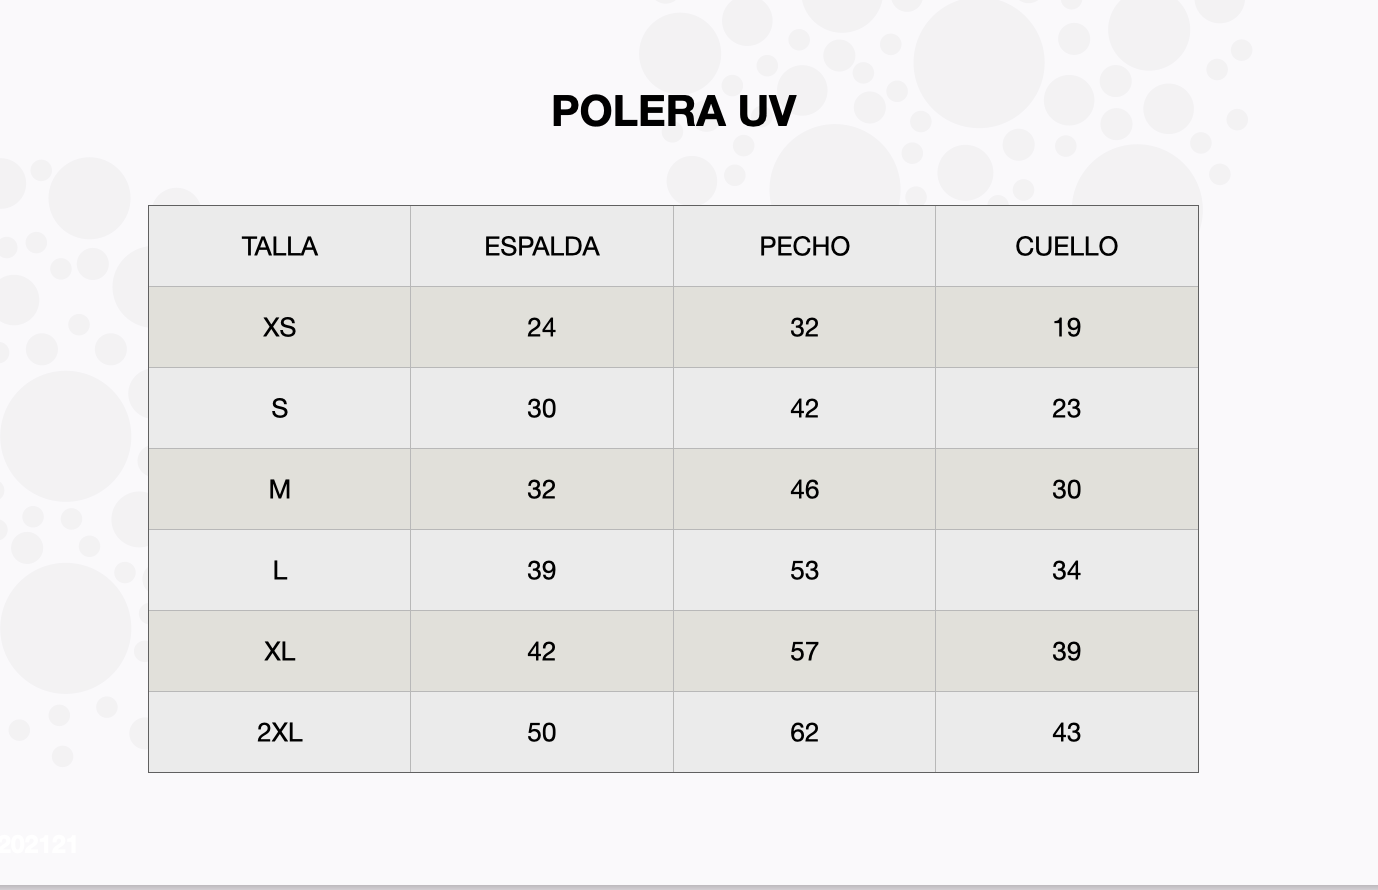The width and height of the screenshot is (1378, 890).
Task: Click the XS size cell
Action: pos(279,328)
